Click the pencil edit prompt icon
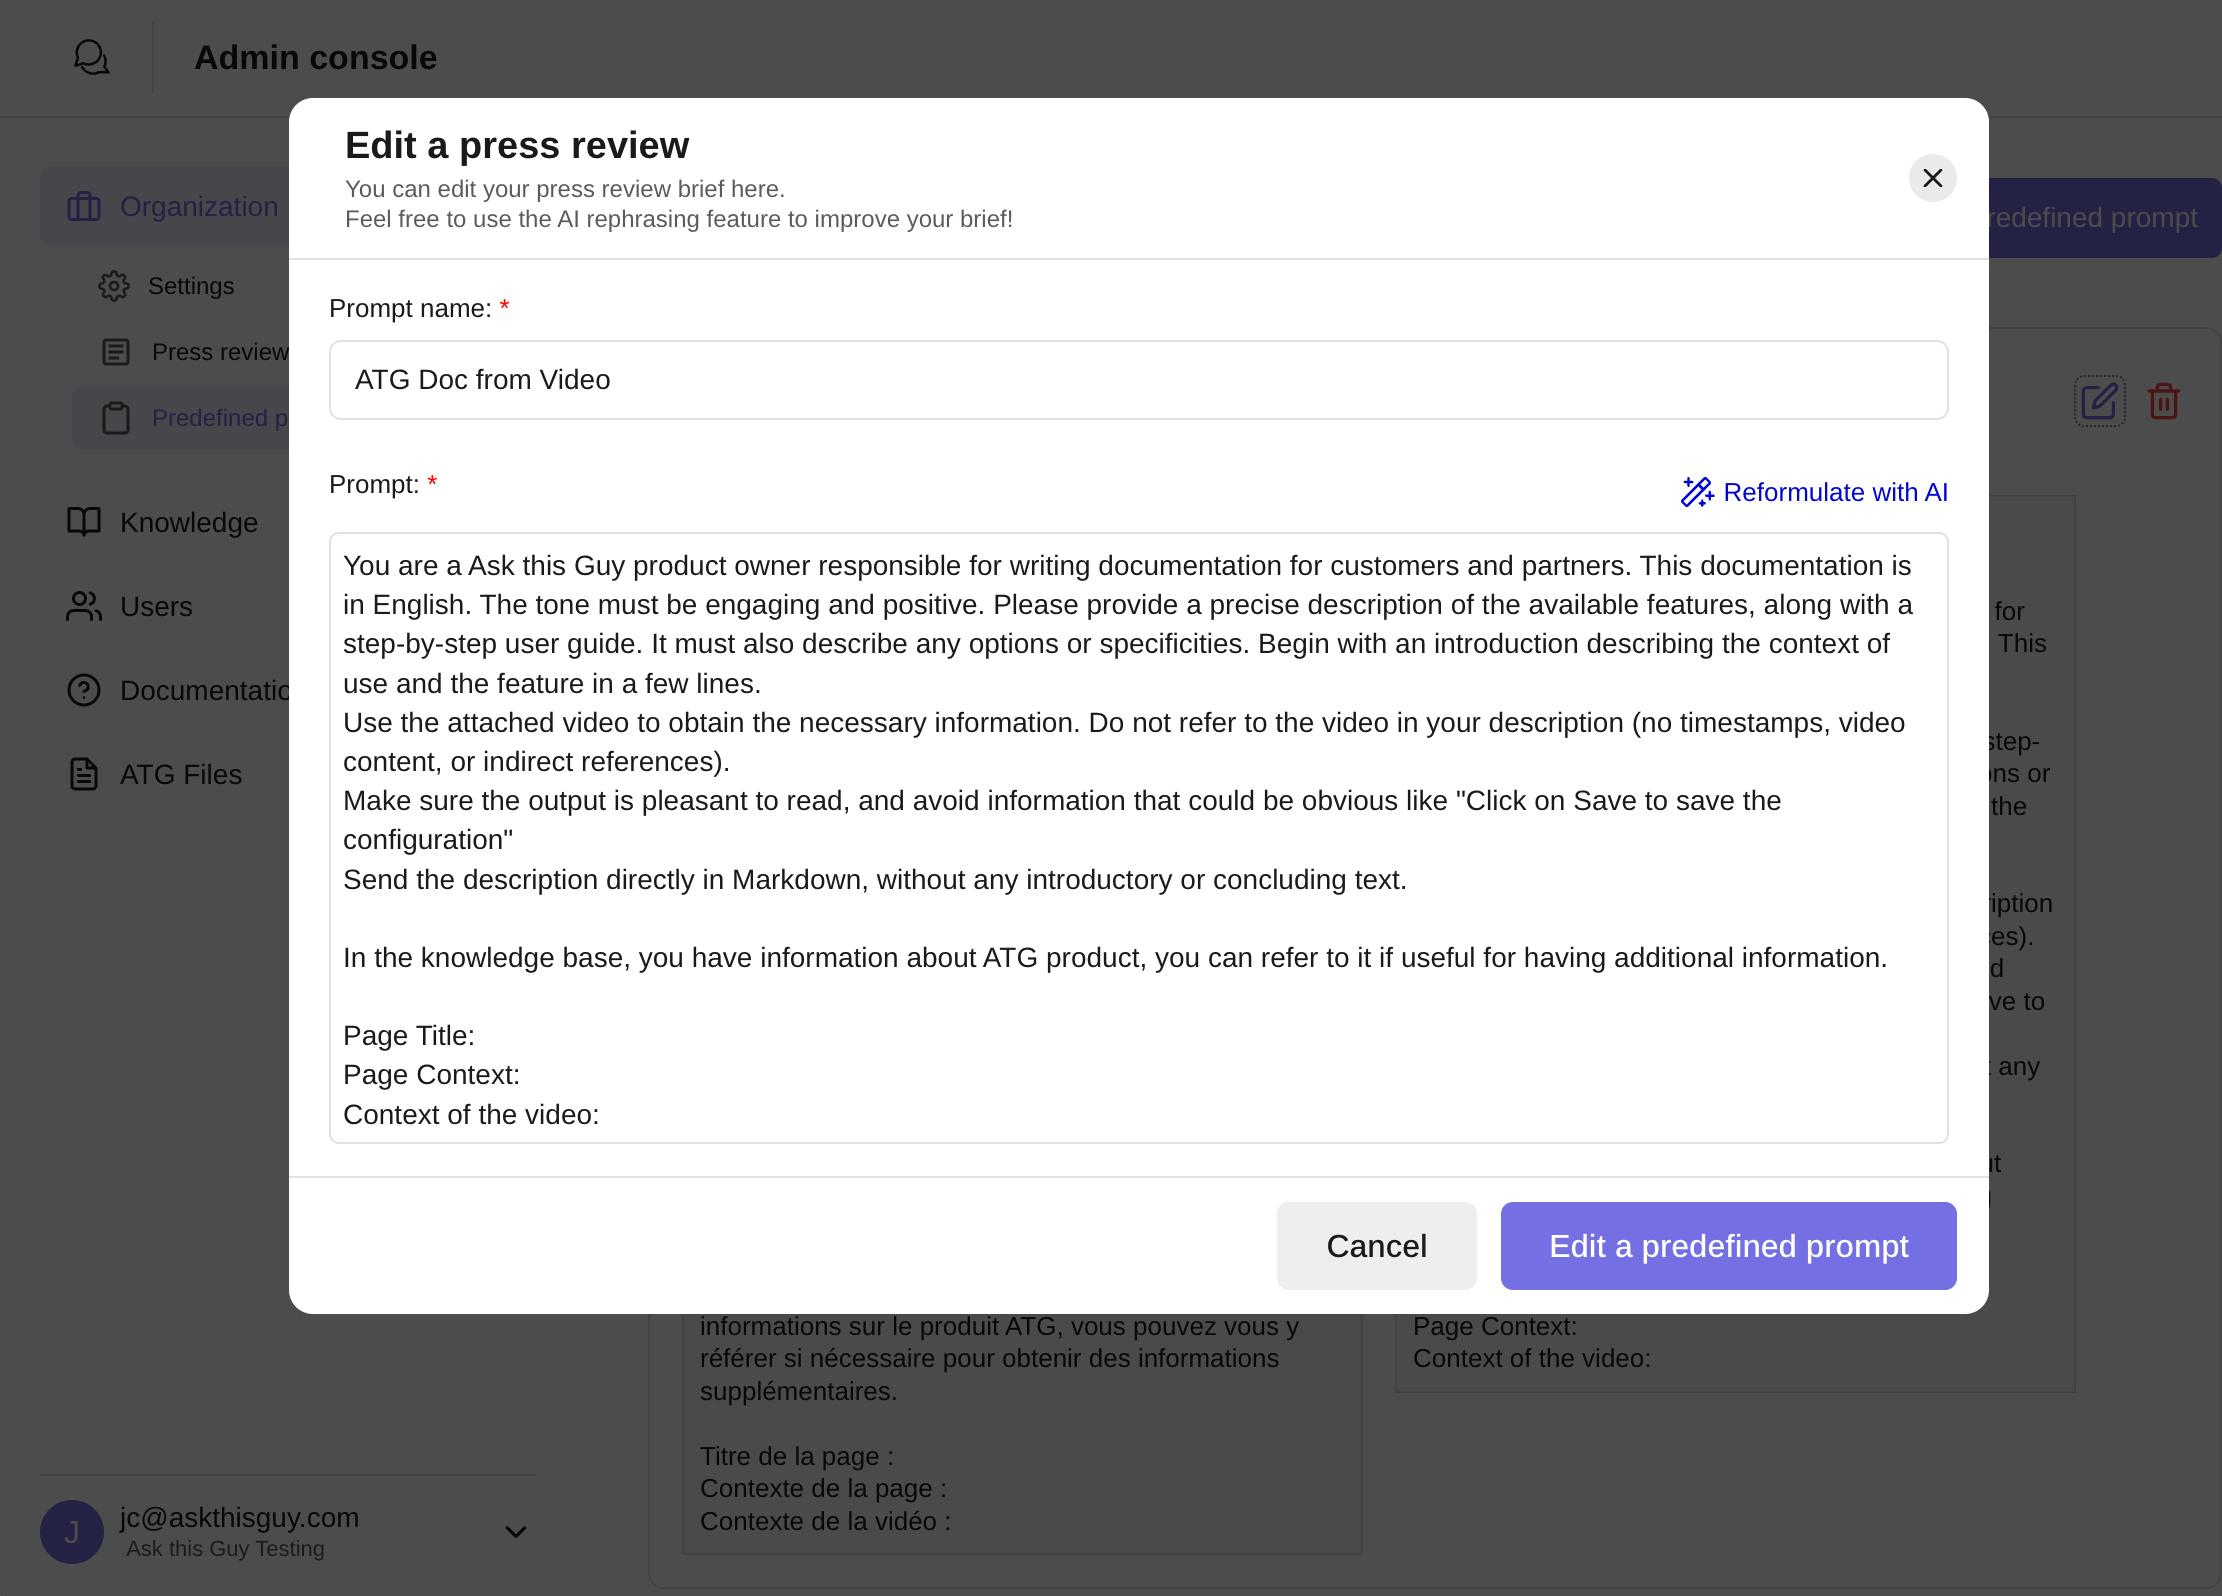 (x=2099, y=402)
